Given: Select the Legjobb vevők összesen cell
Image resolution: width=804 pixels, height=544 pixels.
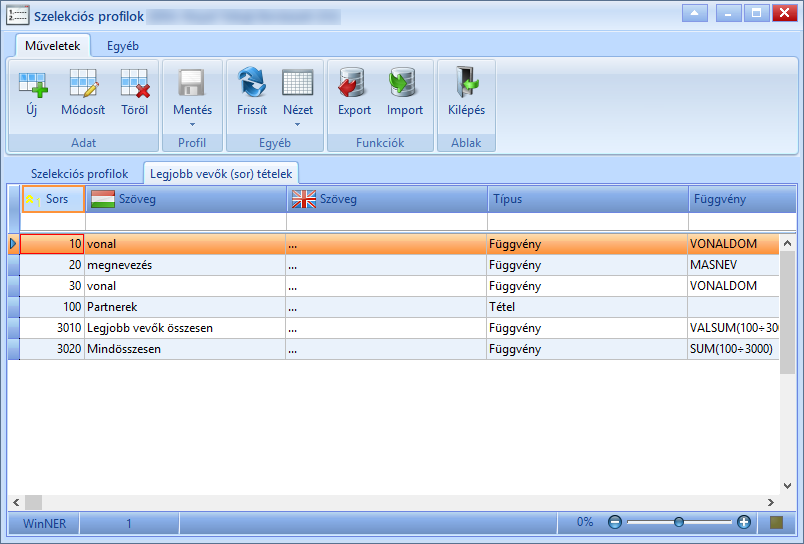Looking at the screenshot, I should tap(185, 328).
